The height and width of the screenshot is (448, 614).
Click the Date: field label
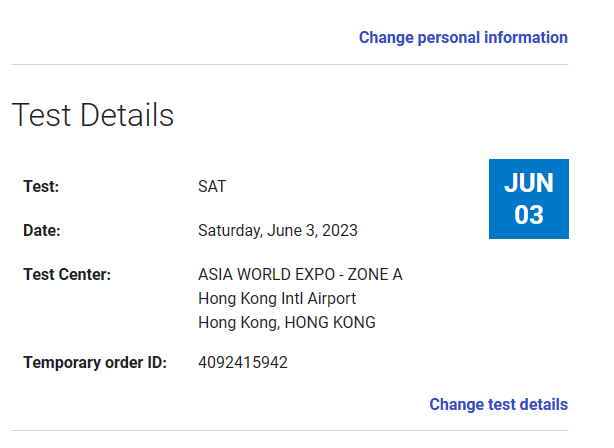coord(42,230)
